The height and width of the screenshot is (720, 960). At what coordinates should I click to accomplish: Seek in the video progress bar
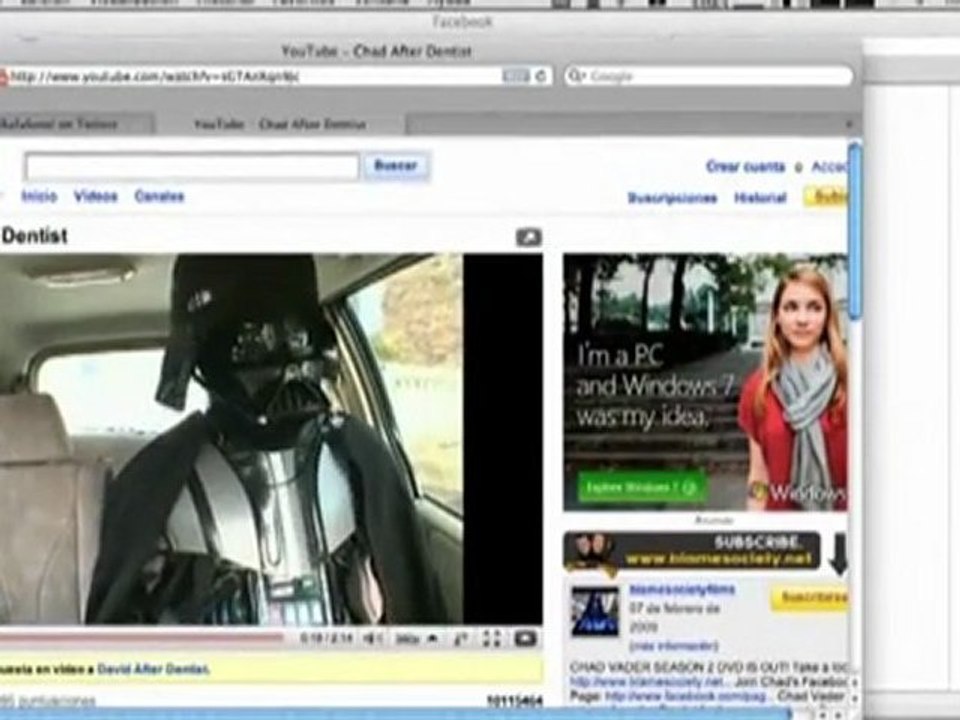click(x=141, y=639)
